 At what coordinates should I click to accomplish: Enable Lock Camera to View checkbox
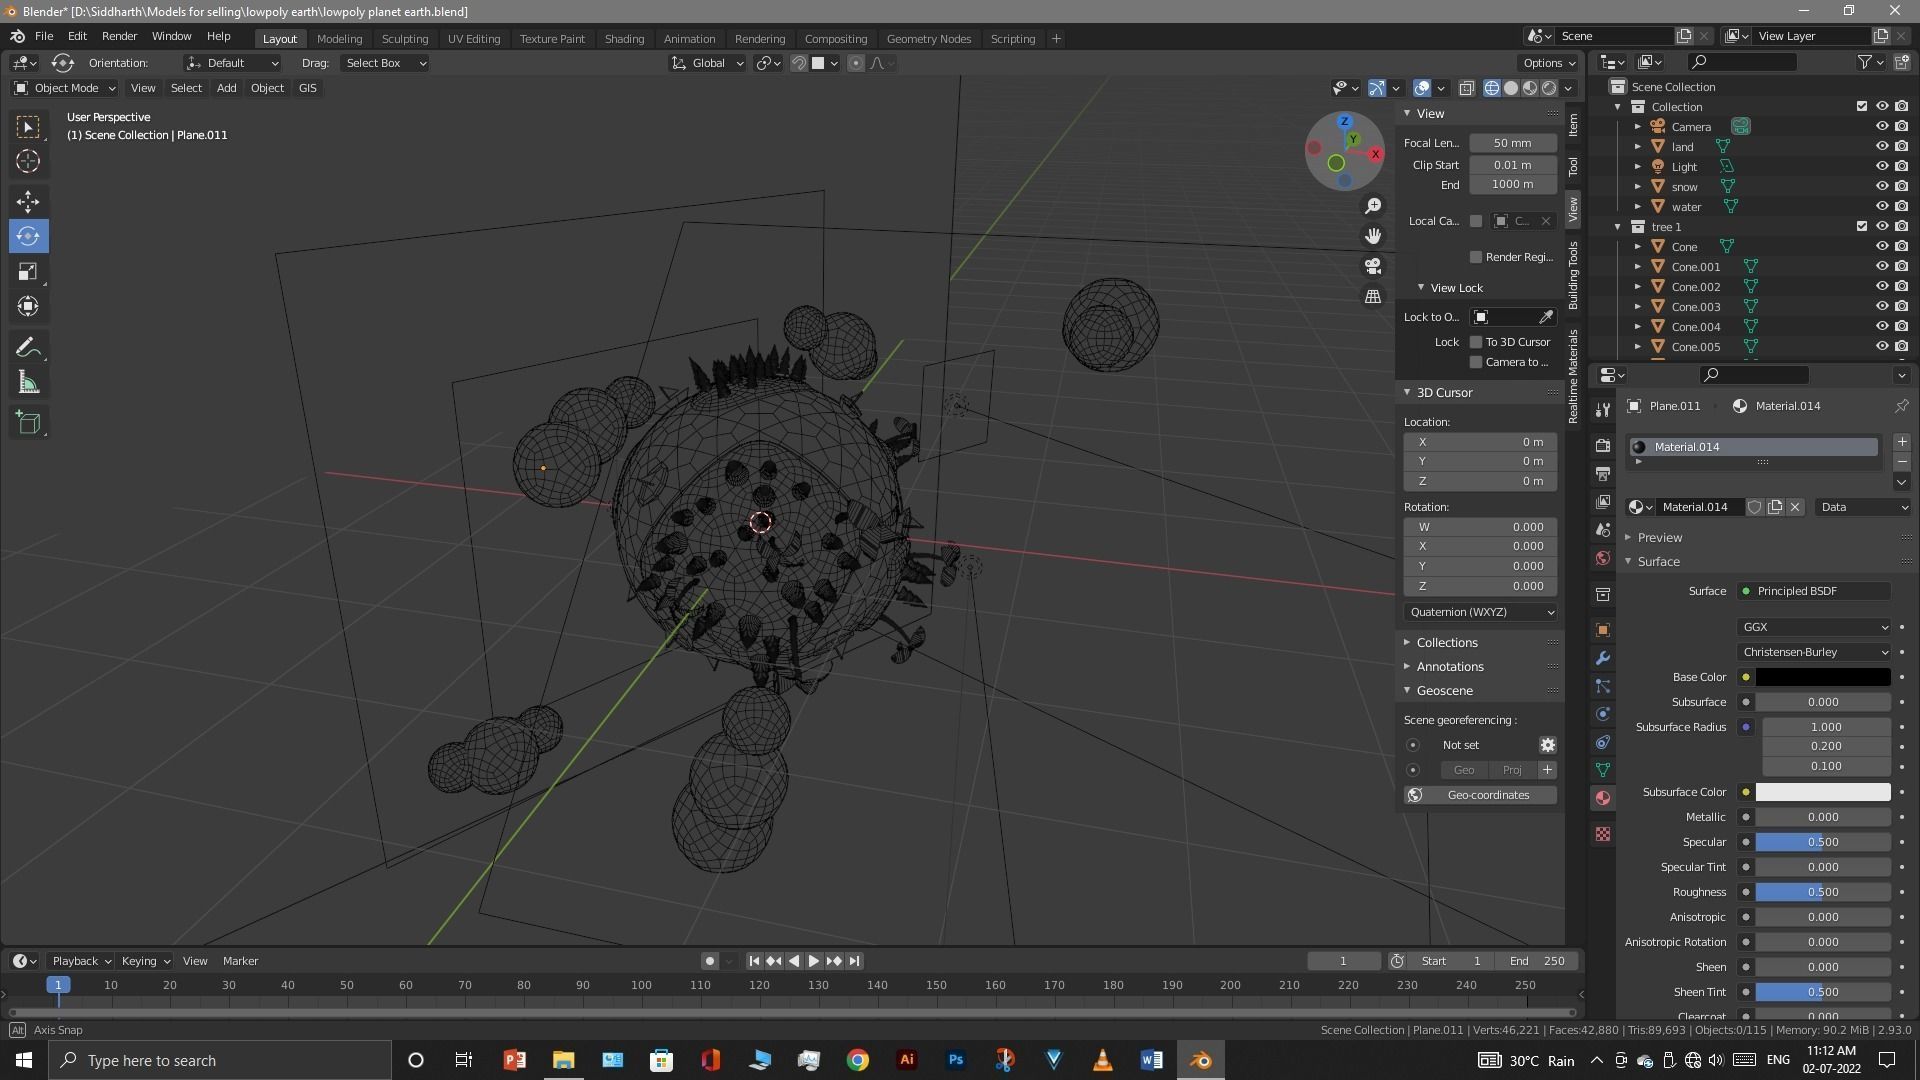[x=1475, y=362]
